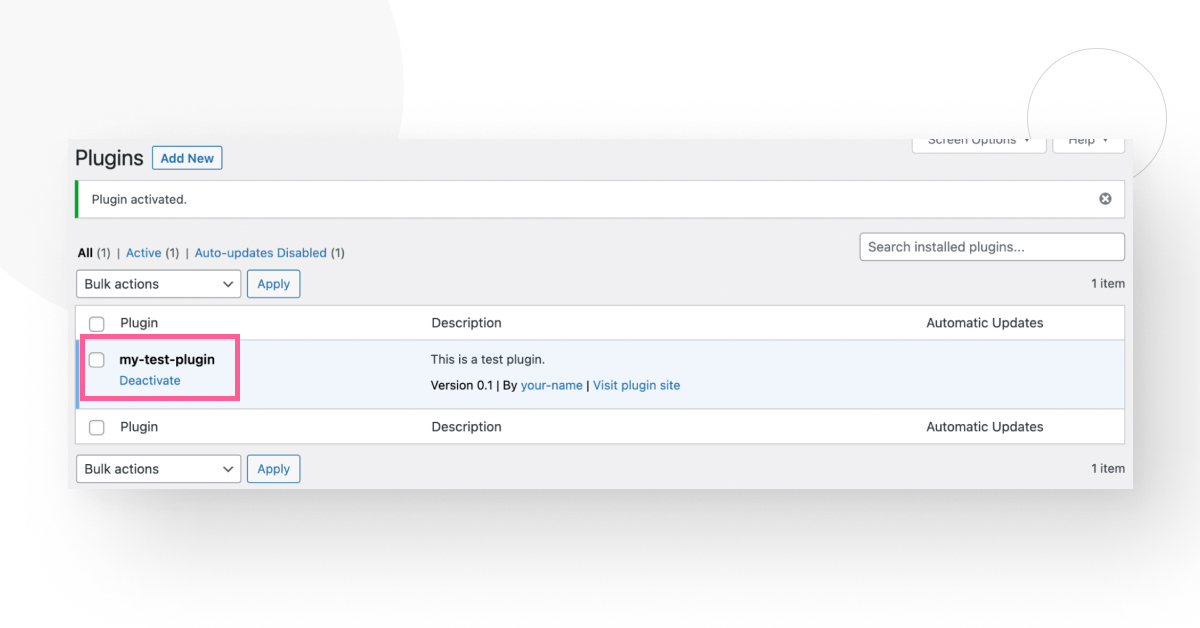Open the Screen Options panel
Image resolution: width=1200 pixels, height=628 pixels.
pyautogui.click(x=977, y=140)
